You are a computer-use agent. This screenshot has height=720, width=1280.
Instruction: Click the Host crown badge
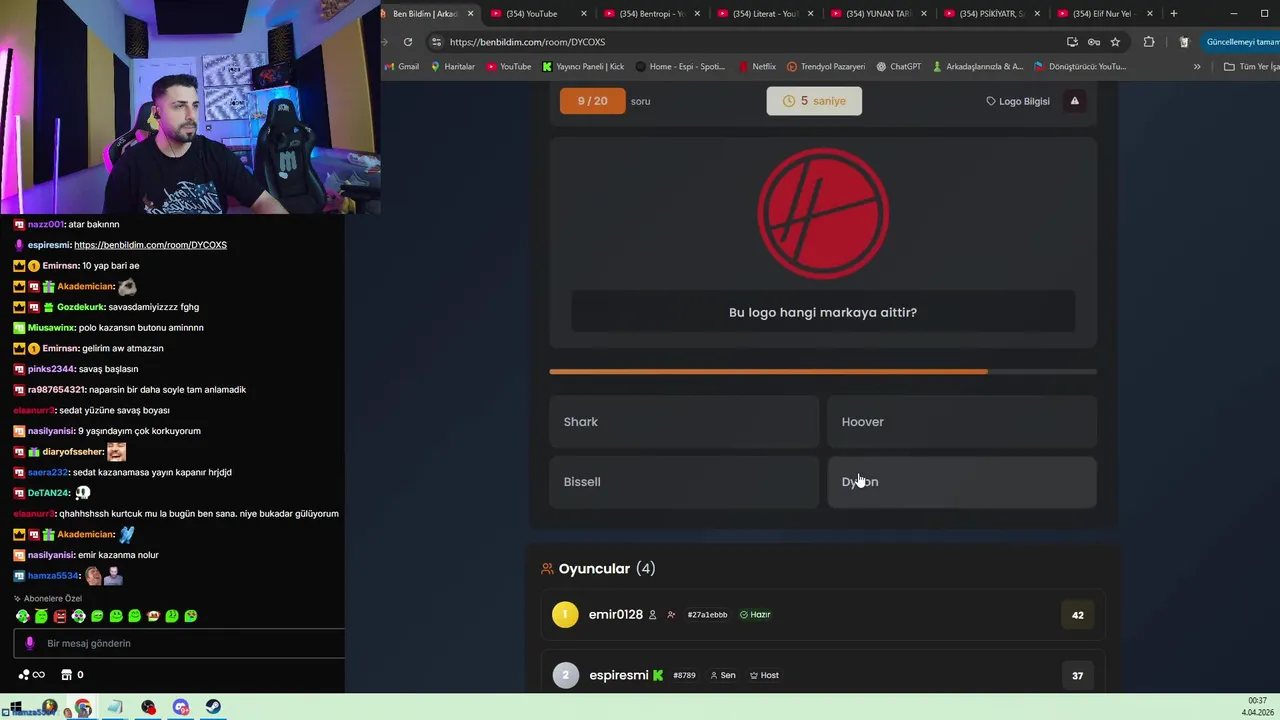click(x=764, y=676)
